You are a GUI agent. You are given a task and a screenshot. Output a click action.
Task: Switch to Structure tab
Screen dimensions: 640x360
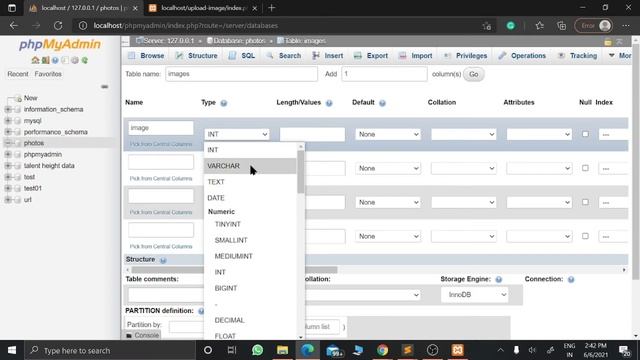tap(197, 56)
